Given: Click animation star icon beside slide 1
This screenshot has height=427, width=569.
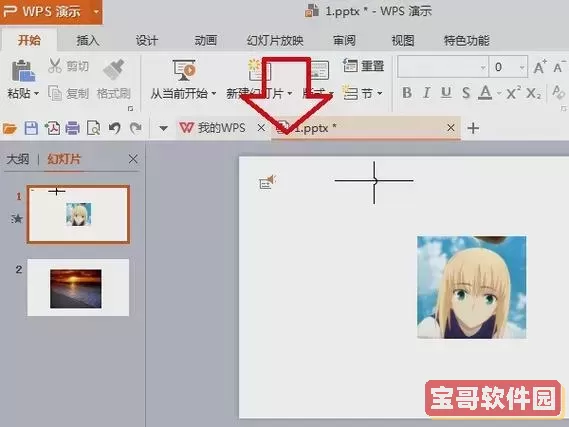Looking at the screenshot, I should (x=17, y=218).
